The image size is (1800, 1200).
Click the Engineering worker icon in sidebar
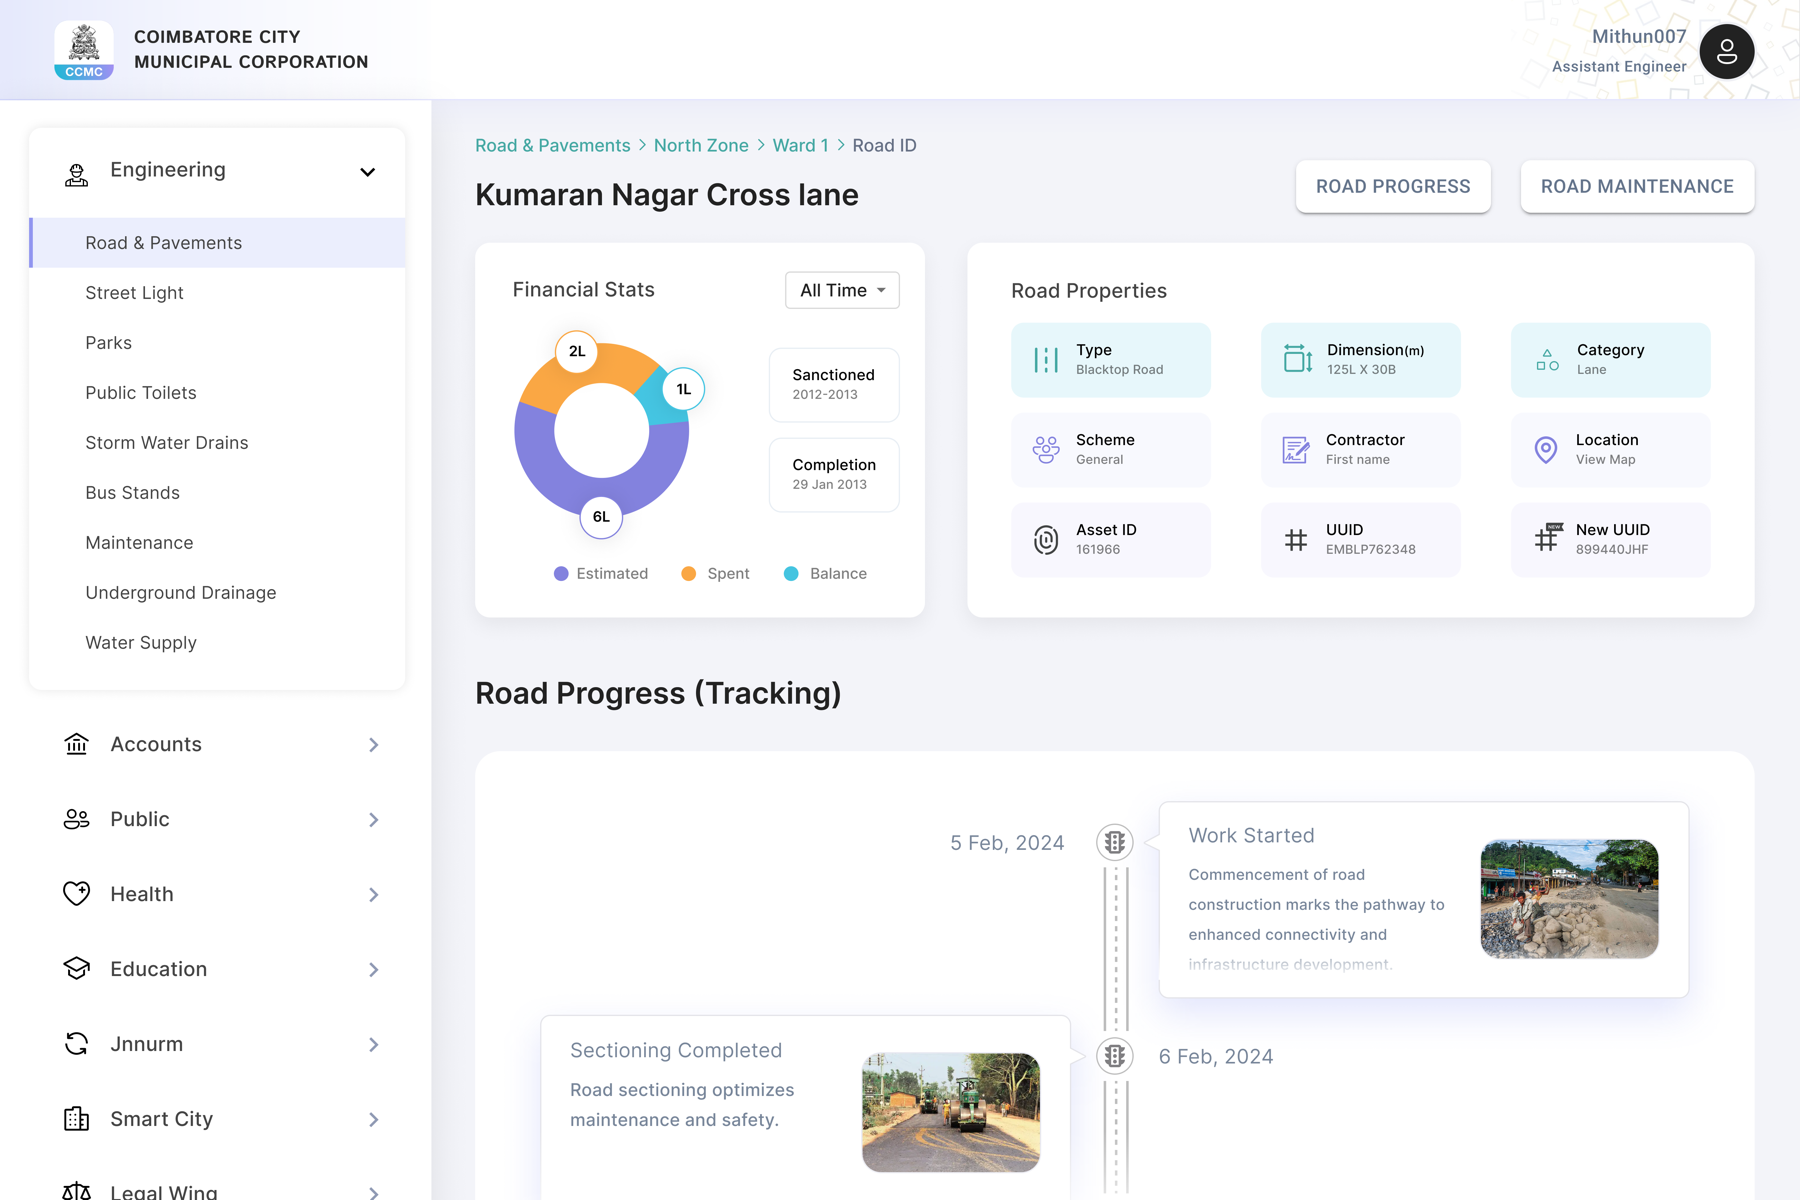pos(77,175)
